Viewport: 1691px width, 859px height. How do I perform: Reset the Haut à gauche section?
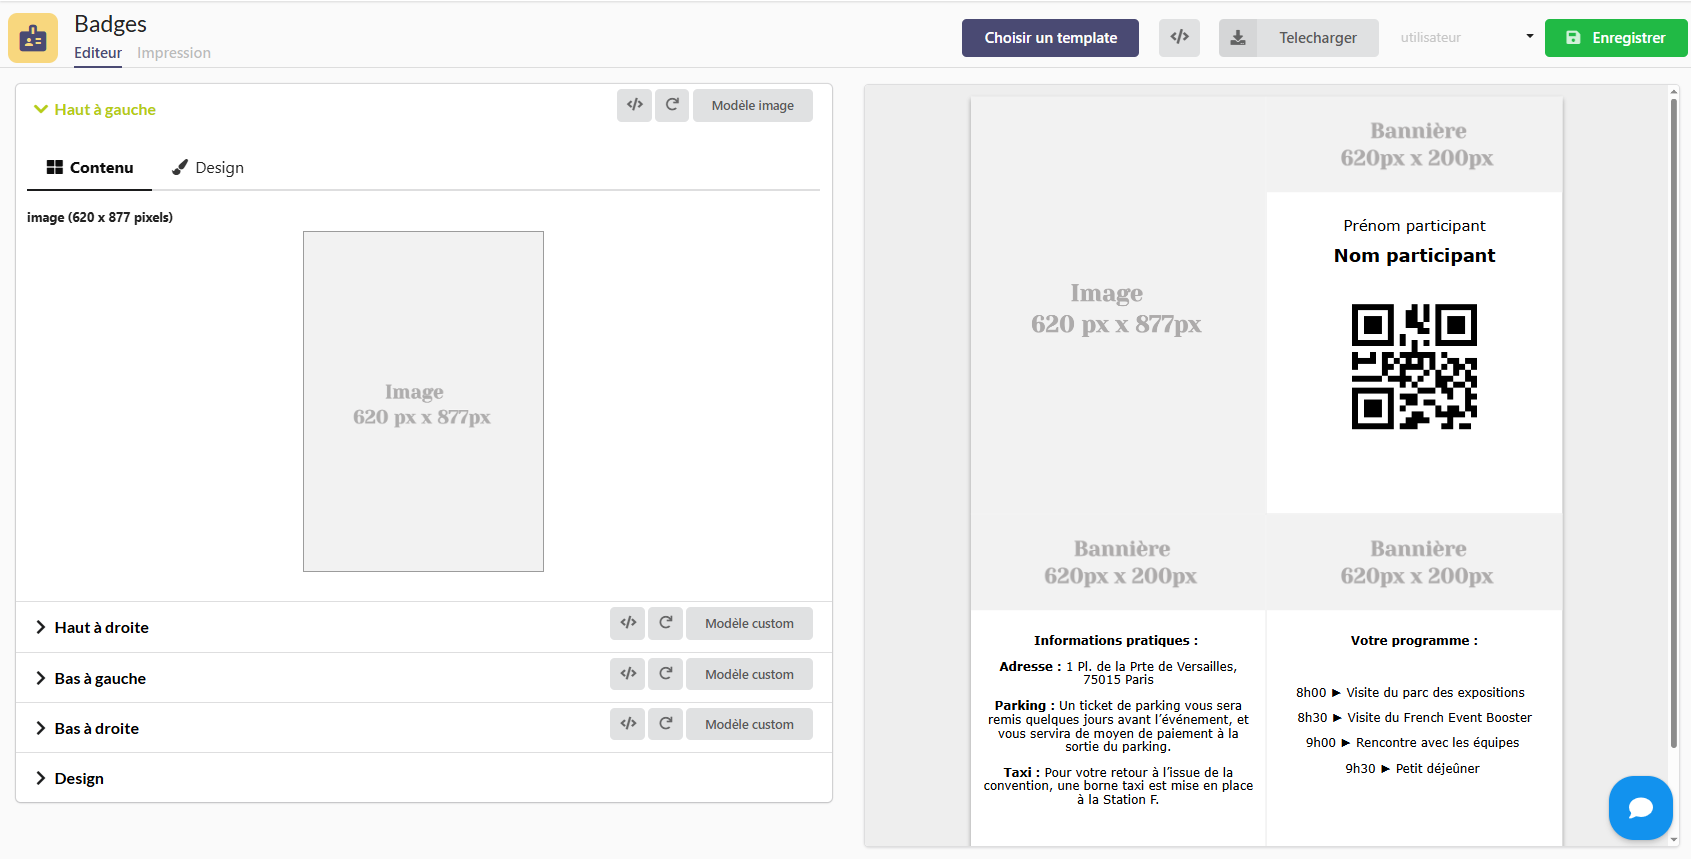coord(672,105)
